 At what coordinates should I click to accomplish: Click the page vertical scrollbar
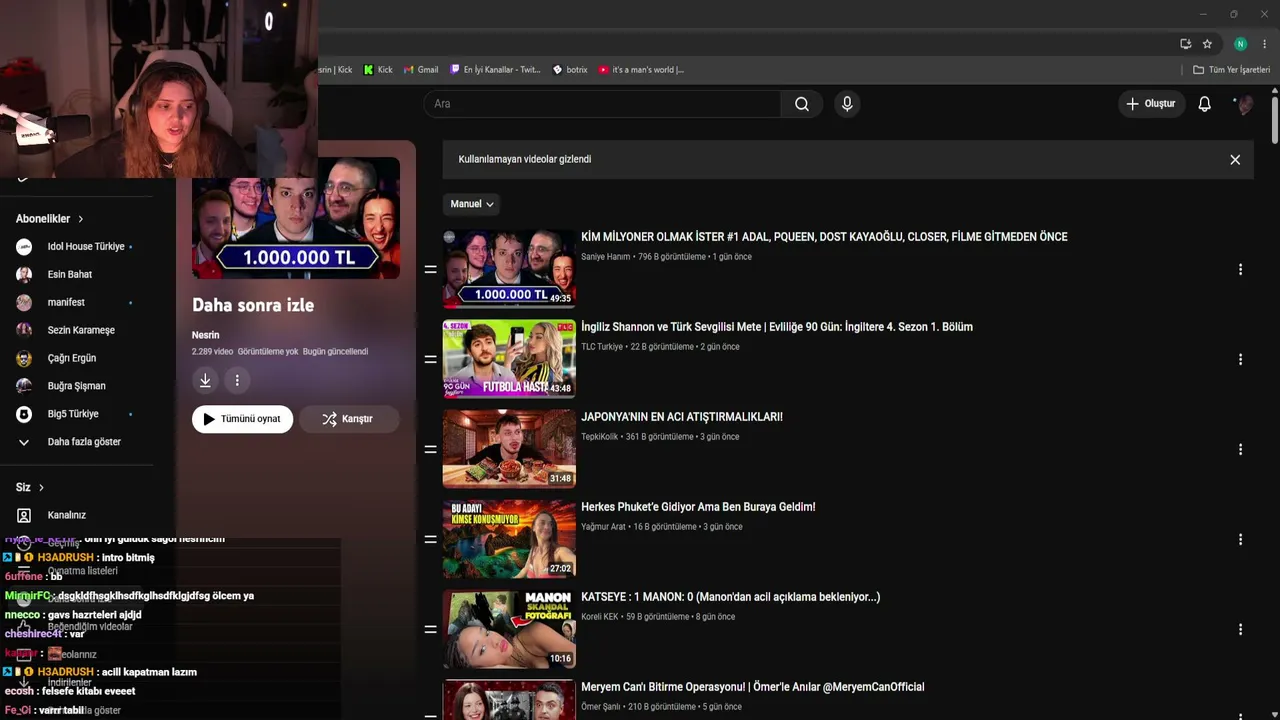point(1275,118)
